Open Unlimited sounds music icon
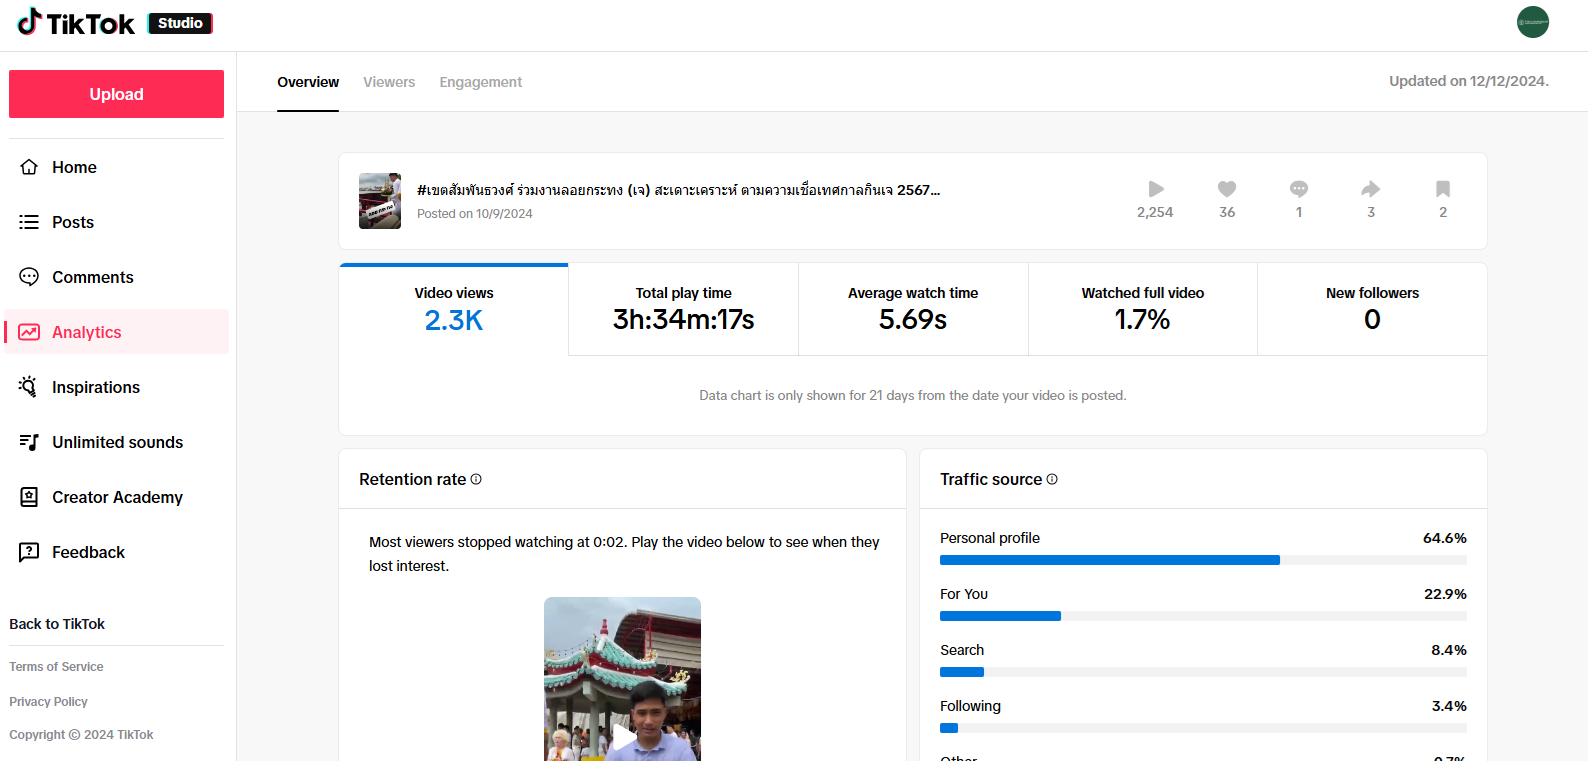 tap(29, 442)
